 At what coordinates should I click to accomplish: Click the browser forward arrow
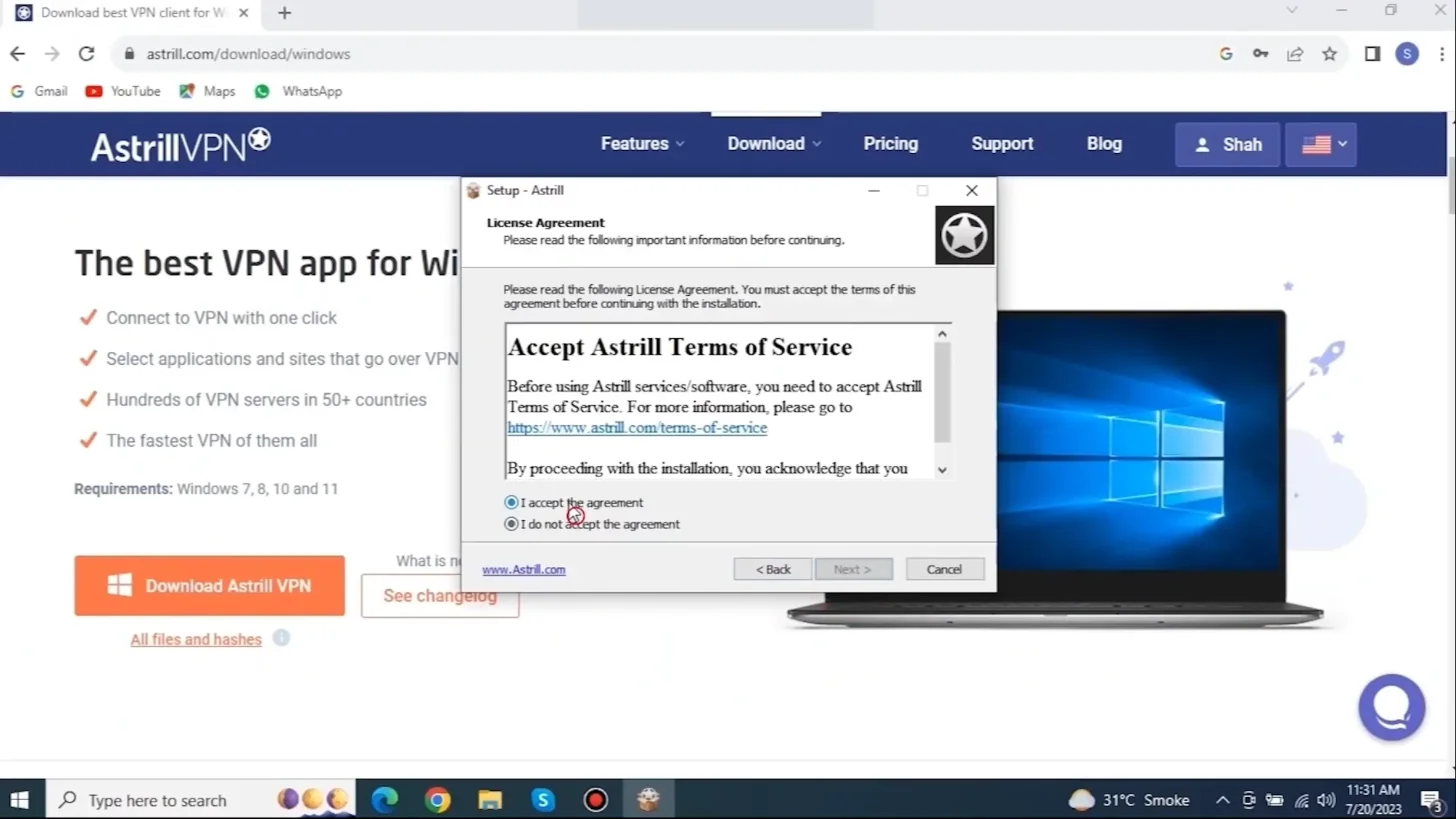coord(52,54)
